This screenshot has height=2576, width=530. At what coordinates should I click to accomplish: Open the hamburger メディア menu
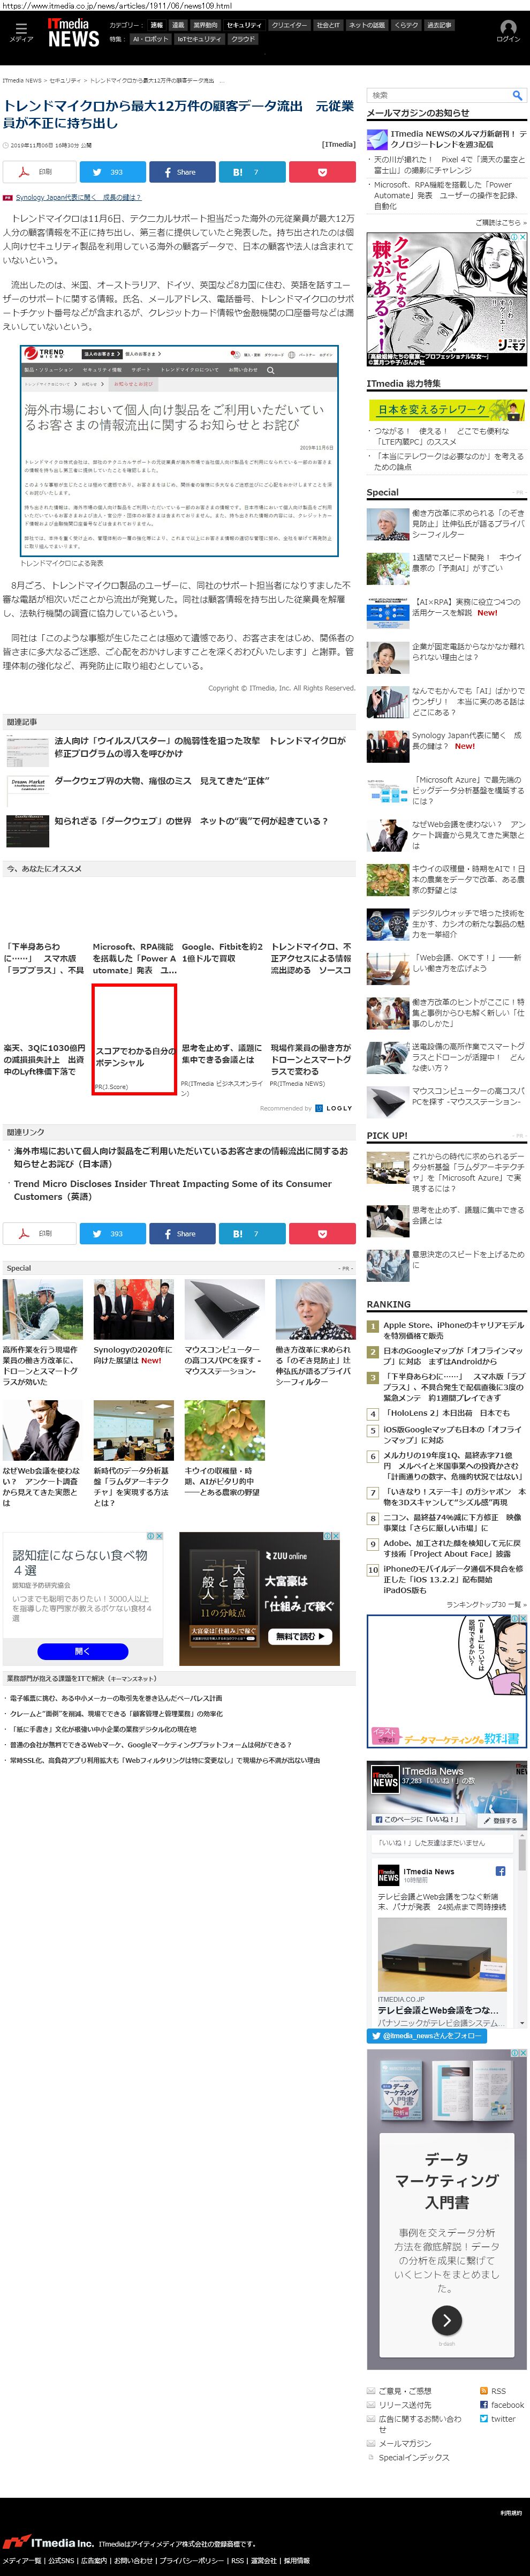click(x=21, y=31)
